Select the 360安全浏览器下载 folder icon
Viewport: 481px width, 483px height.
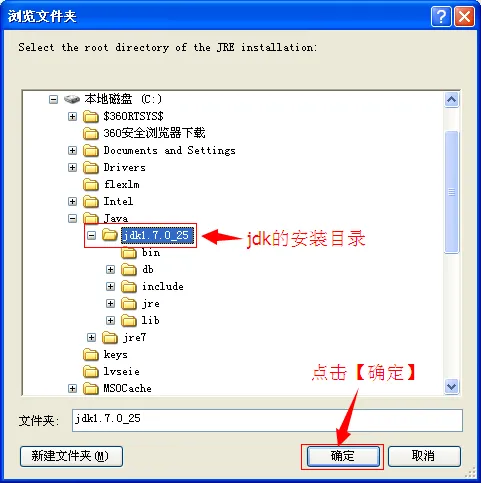91,133
